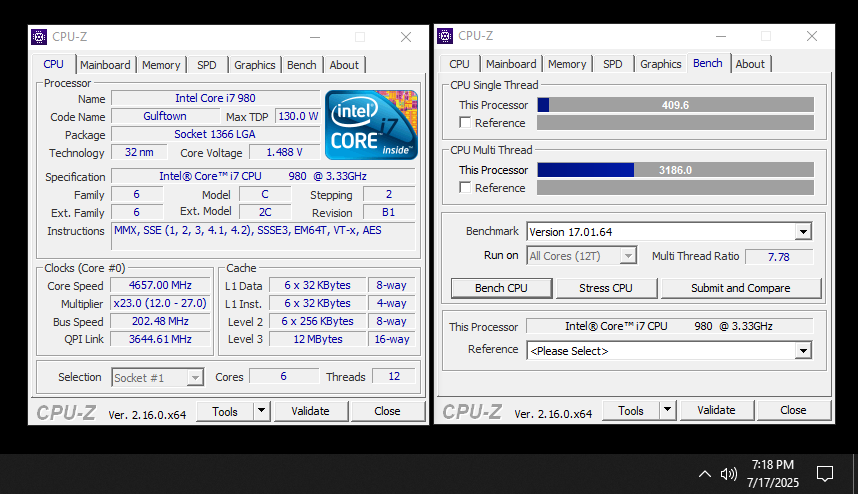The height and width of the screenshot is (494, 858).
Task: Click the Cores count 6 field
Action: coord(283,376)
